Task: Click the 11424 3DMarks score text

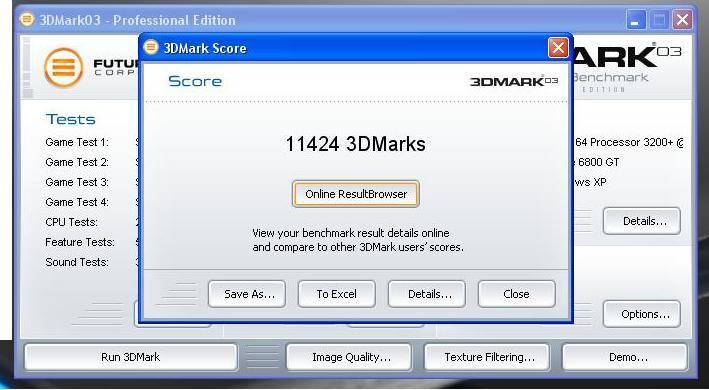Action: pyautogui.click(x=355, y=144)
